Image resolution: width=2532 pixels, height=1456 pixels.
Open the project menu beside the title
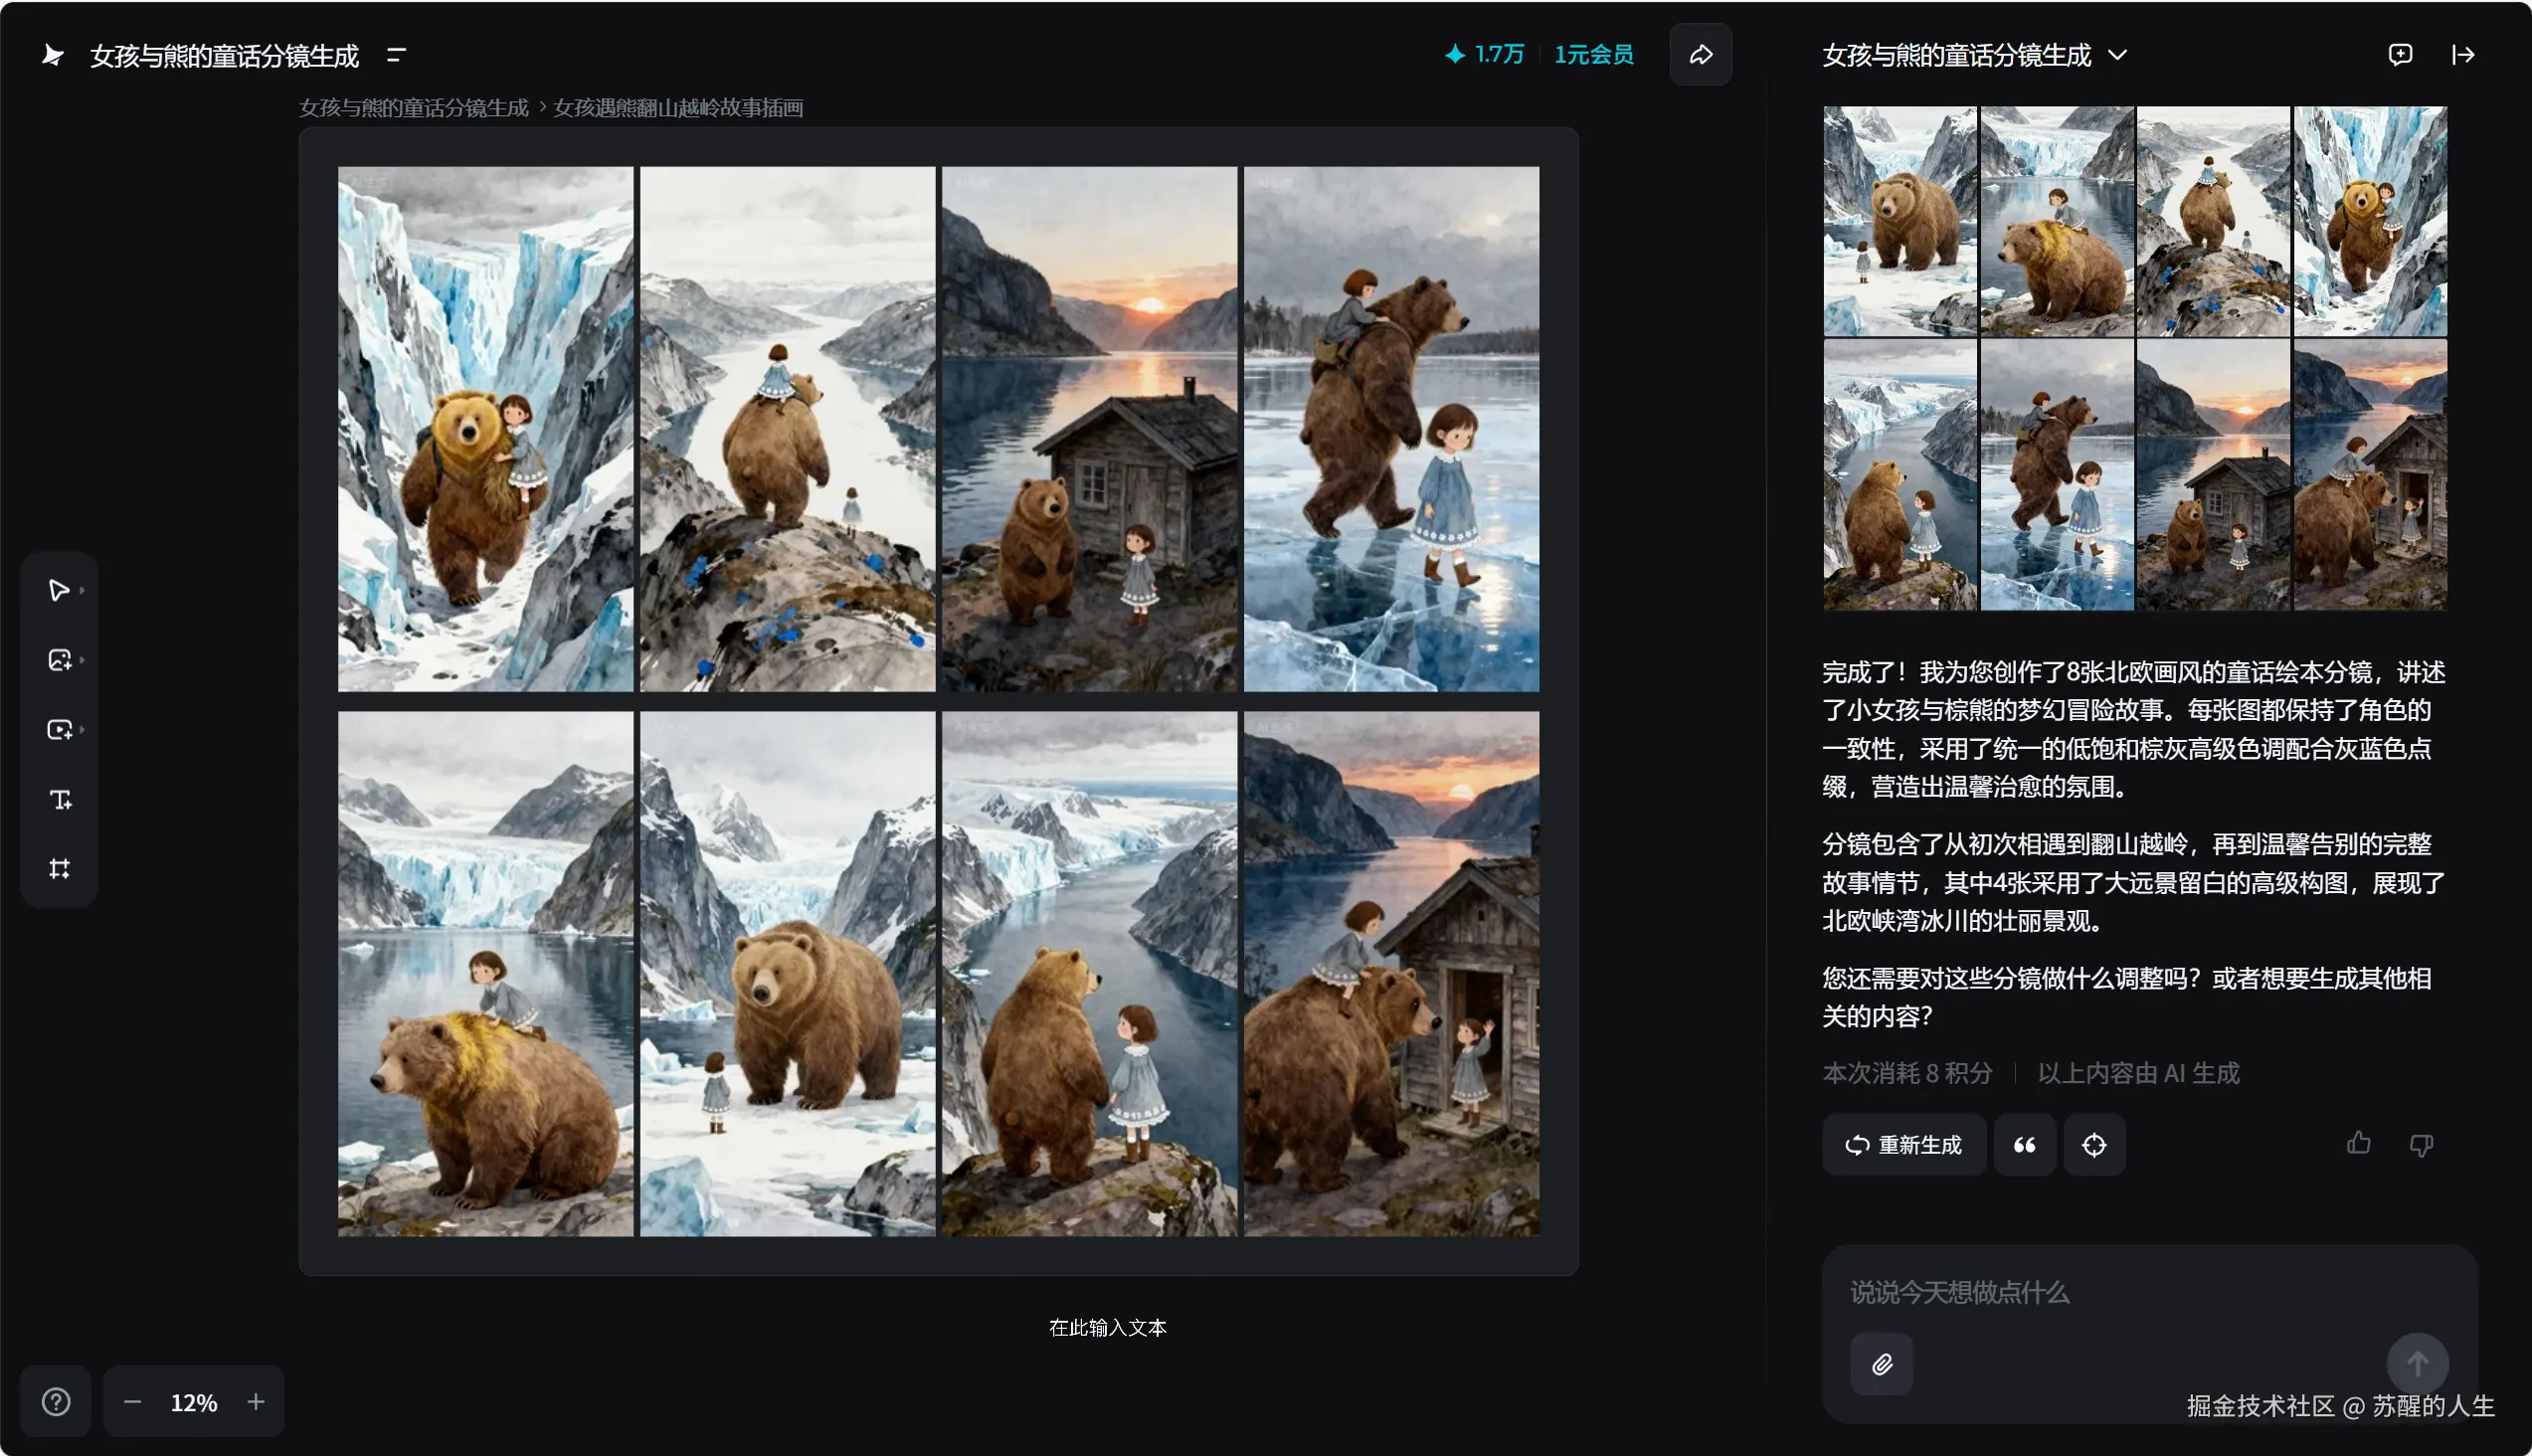(396, 55)
